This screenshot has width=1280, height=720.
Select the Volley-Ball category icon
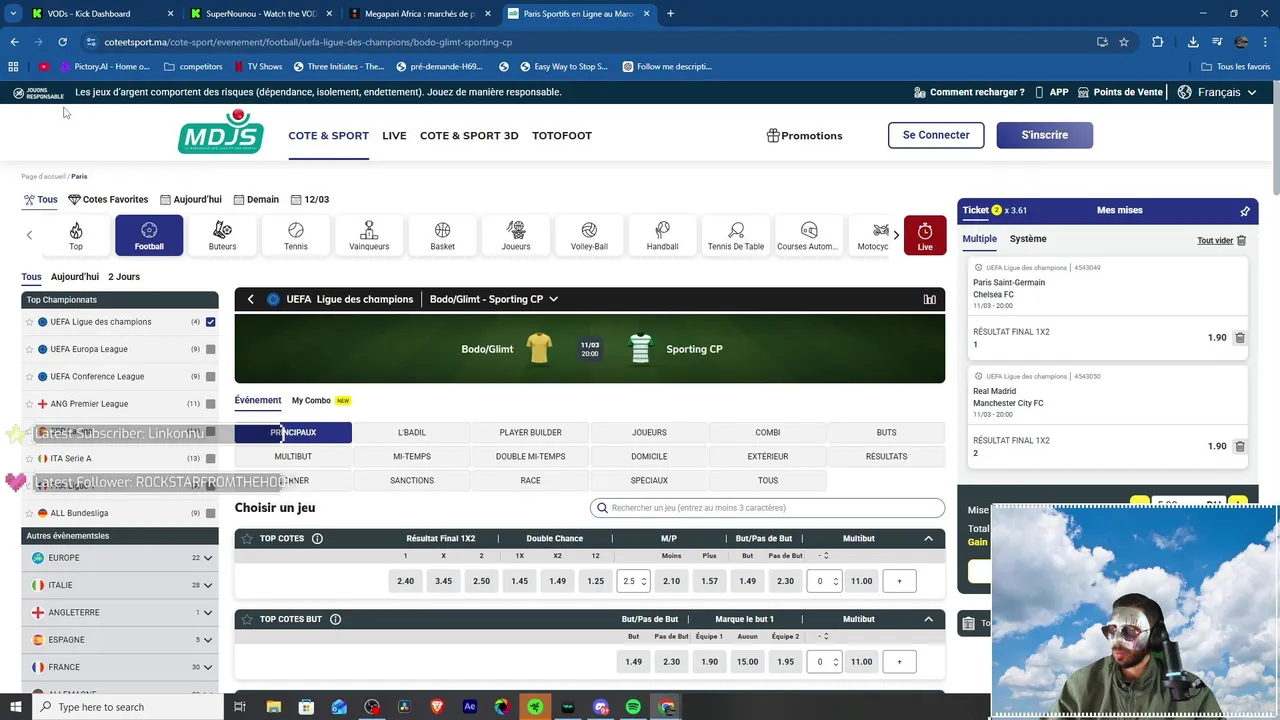(x=589, y=236)
